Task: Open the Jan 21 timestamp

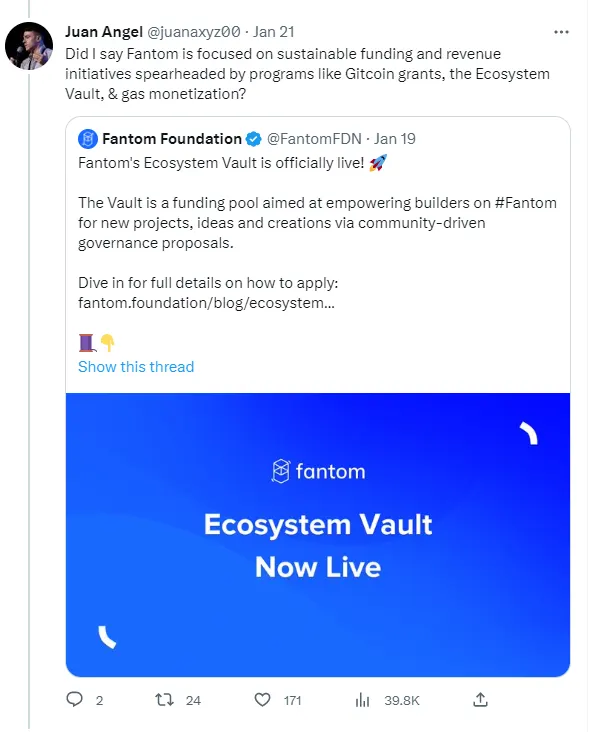Action: [x=274, y=32]
